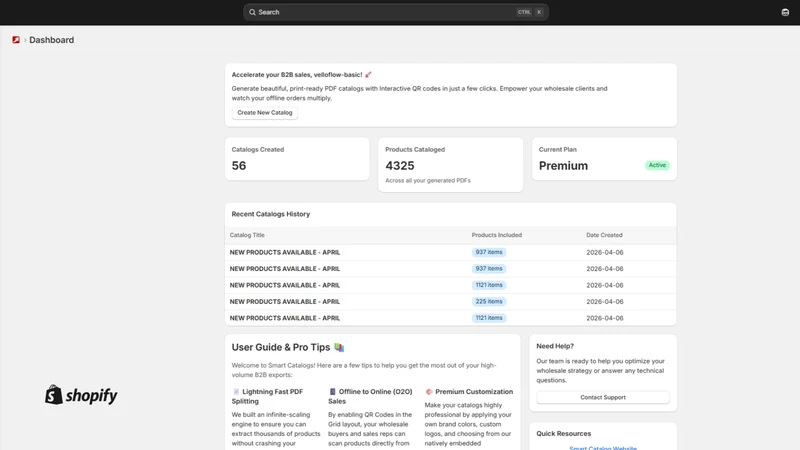
Task: Click the Premium plan label
Action: pos(563,166)
